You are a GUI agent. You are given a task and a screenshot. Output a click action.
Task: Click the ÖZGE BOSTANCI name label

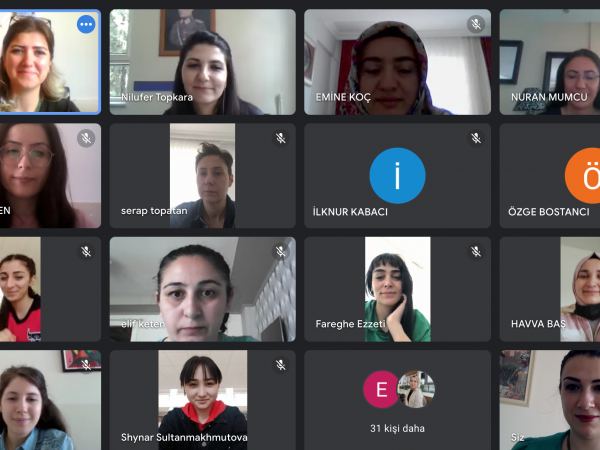(x=549, y=212)
